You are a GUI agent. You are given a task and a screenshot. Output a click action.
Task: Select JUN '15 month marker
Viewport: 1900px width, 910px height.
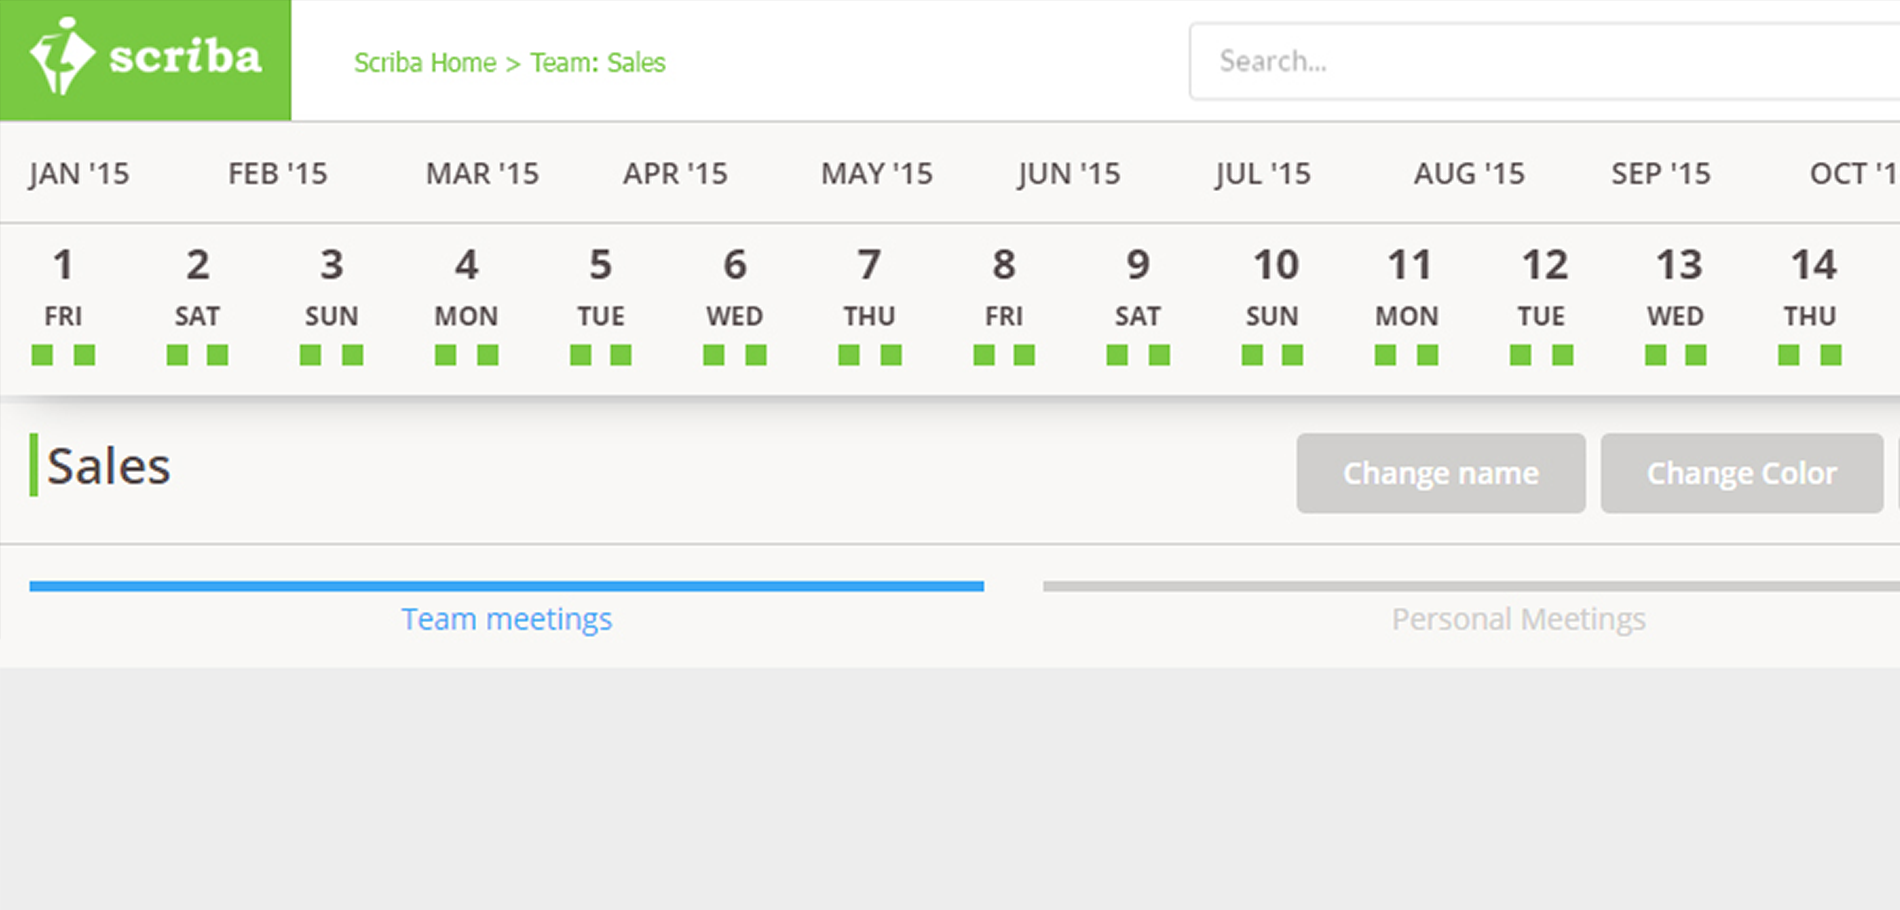click(1068, 174)
